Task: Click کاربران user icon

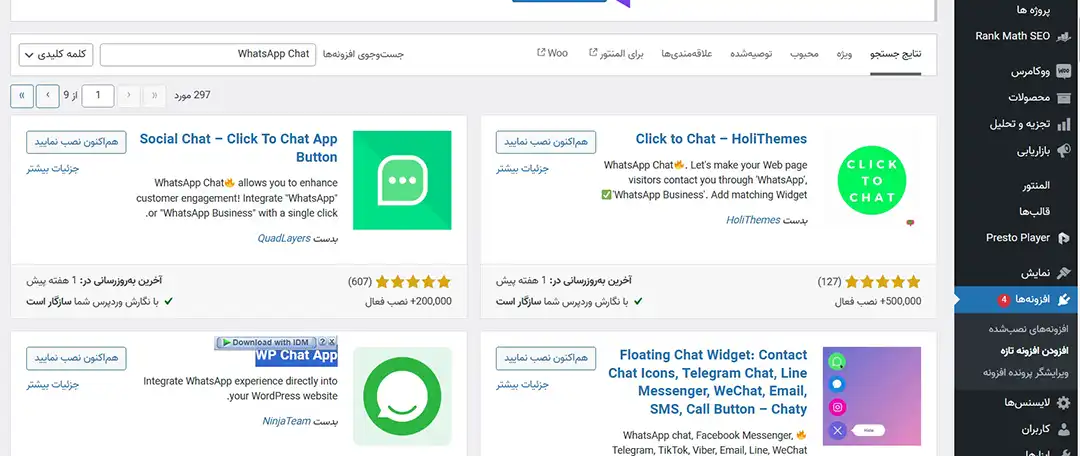Action: [x=1063, y=429]
